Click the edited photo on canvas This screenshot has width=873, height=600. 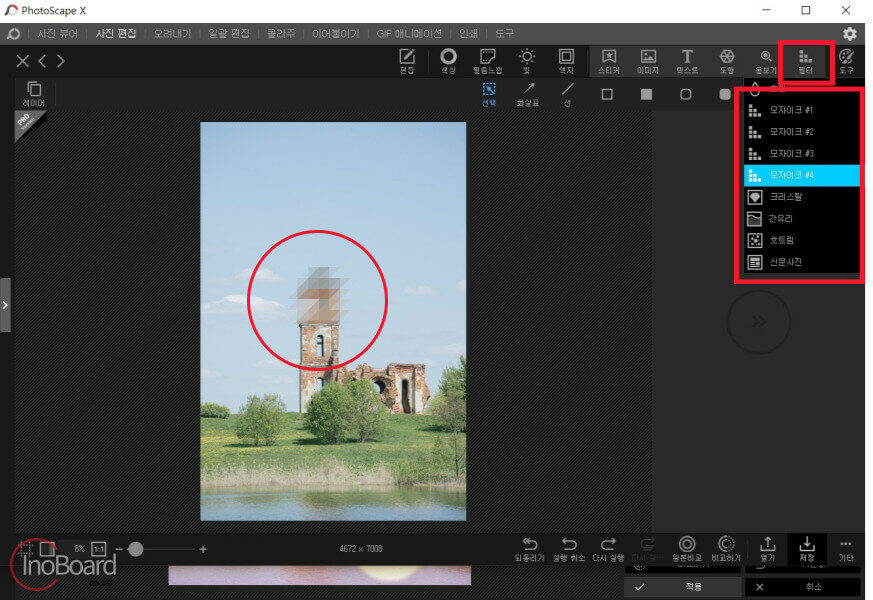click(x=333, y=321)
